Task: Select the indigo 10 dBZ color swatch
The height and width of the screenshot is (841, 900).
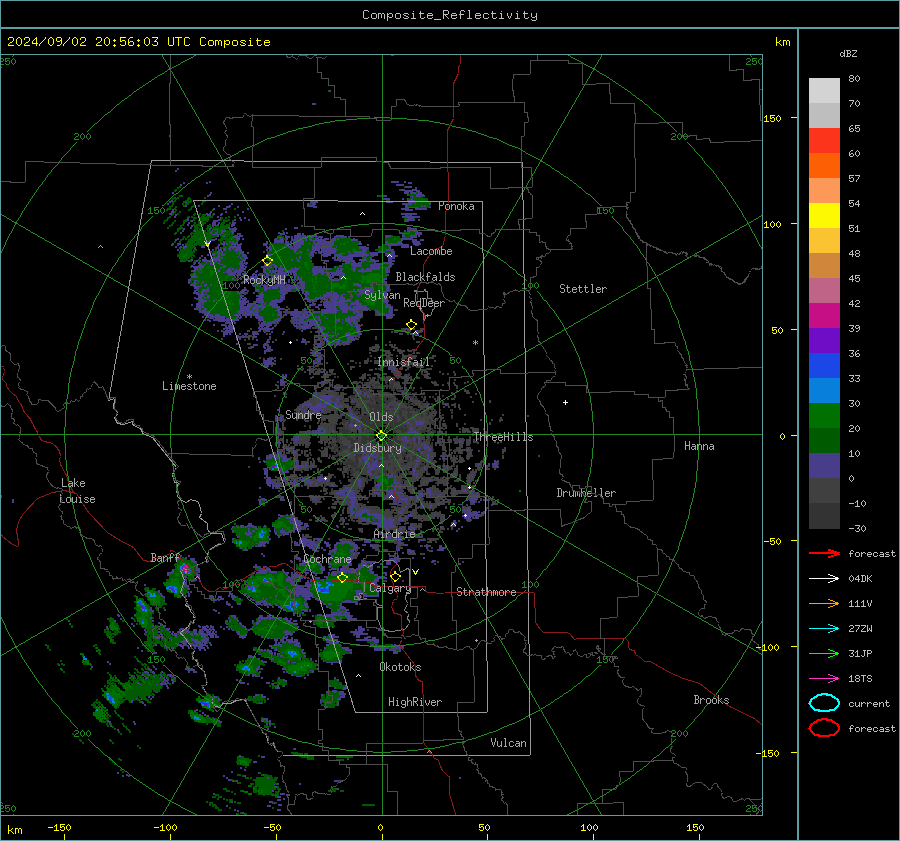Action: click(x=824, y=465)
